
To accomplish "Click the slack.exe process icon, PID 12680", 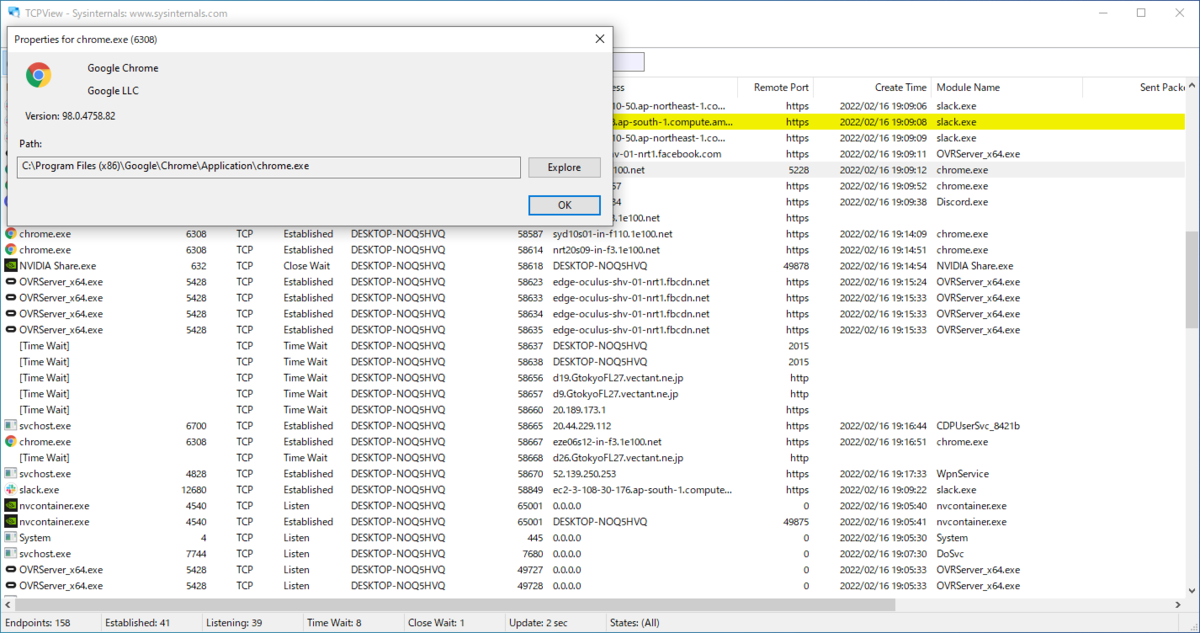I will [11, 490].
